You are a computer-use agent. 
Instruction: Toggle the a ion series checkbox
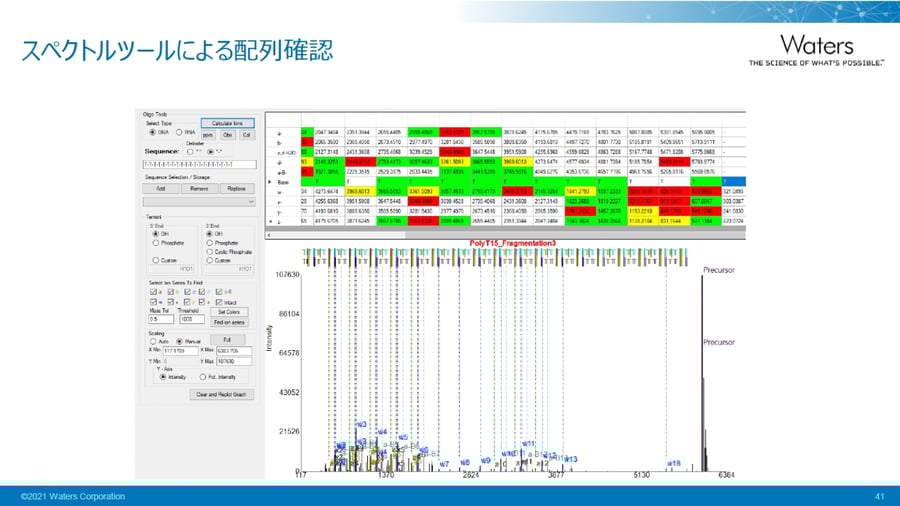pos(153,292)
